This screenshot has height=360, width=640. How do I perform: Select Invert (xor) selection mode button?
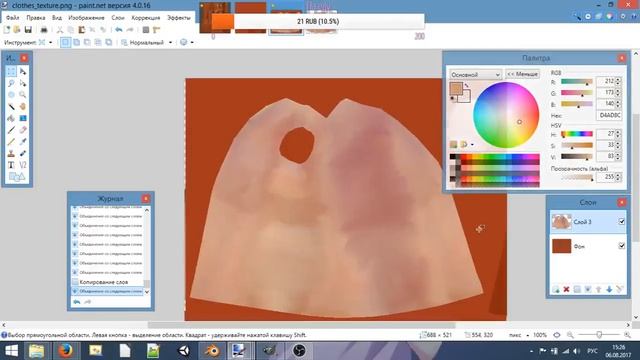pyautogui.click(x=109, y=42)
